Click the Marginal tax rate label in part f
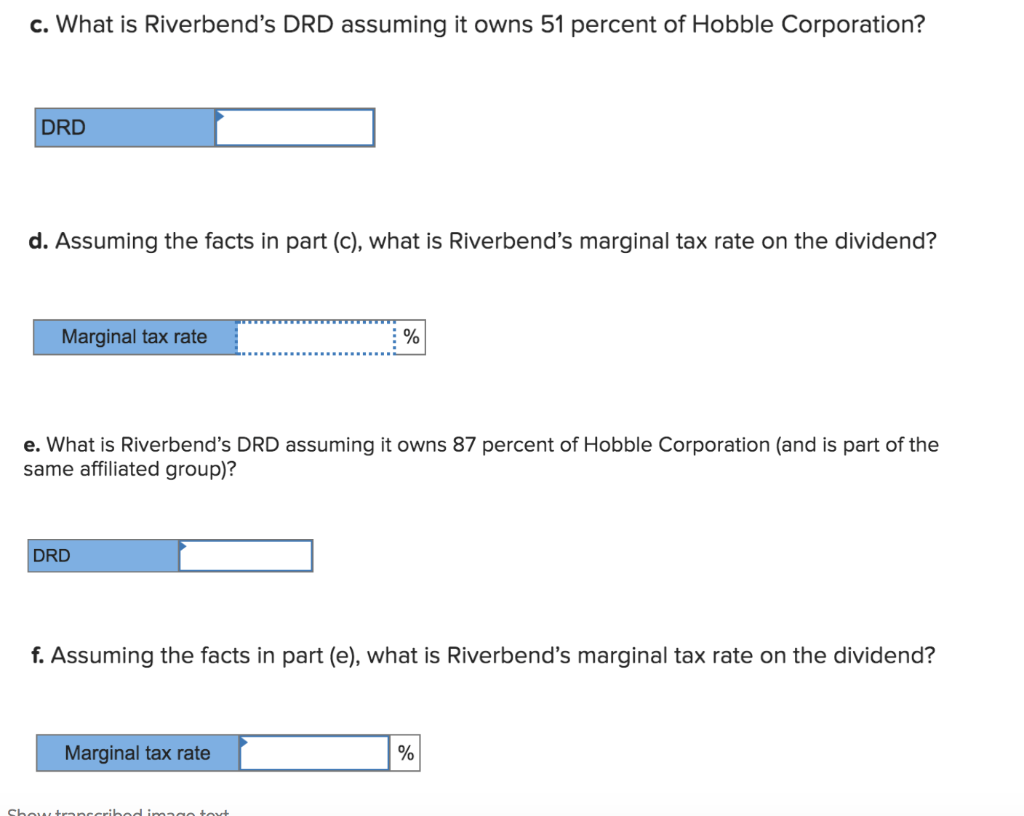Viewport: 1024px width, 816px height. pyautogui.click(x=139, y=752)
